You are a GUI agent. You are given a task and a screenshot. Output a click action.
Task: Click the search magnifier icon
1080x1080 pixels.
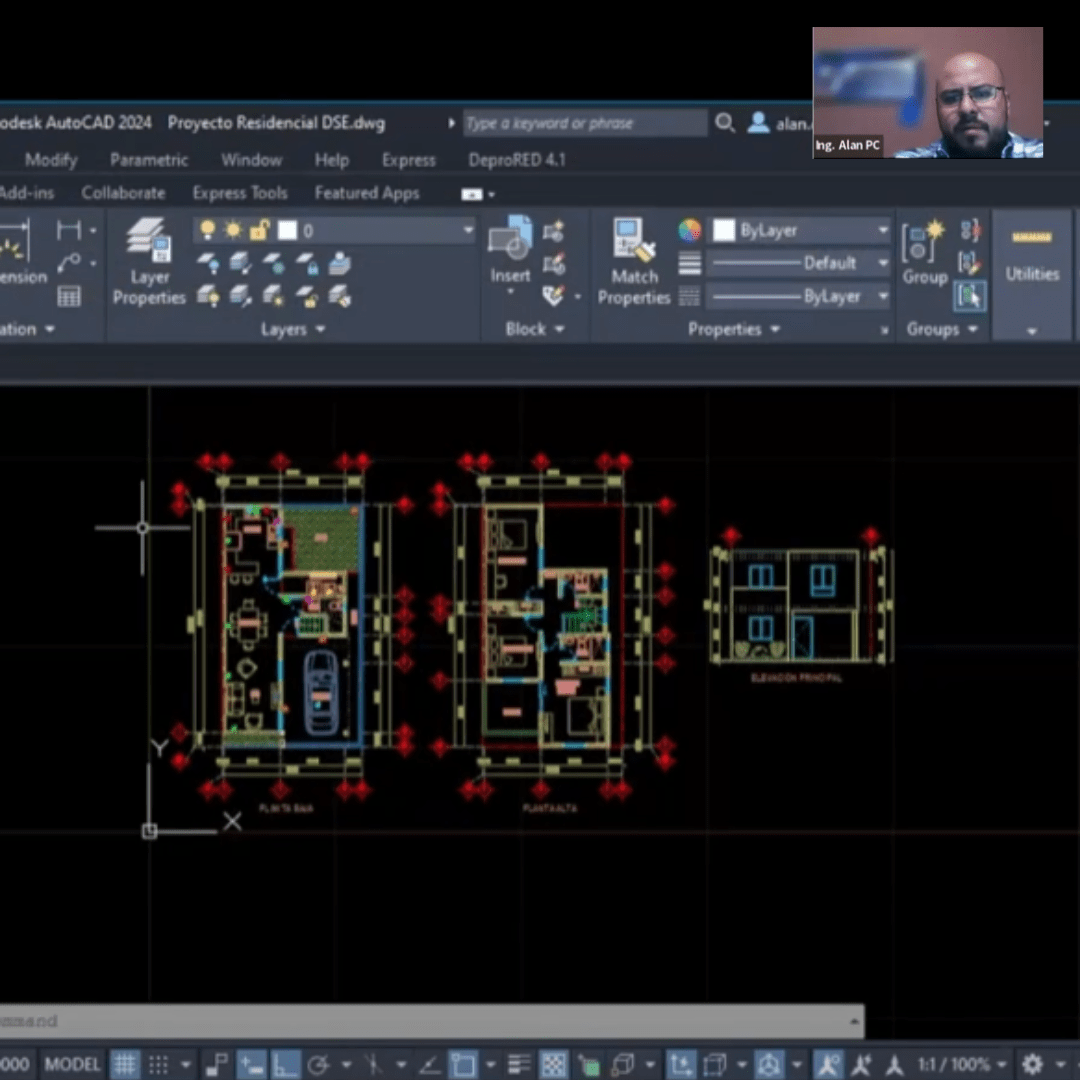tap(725, 123)
